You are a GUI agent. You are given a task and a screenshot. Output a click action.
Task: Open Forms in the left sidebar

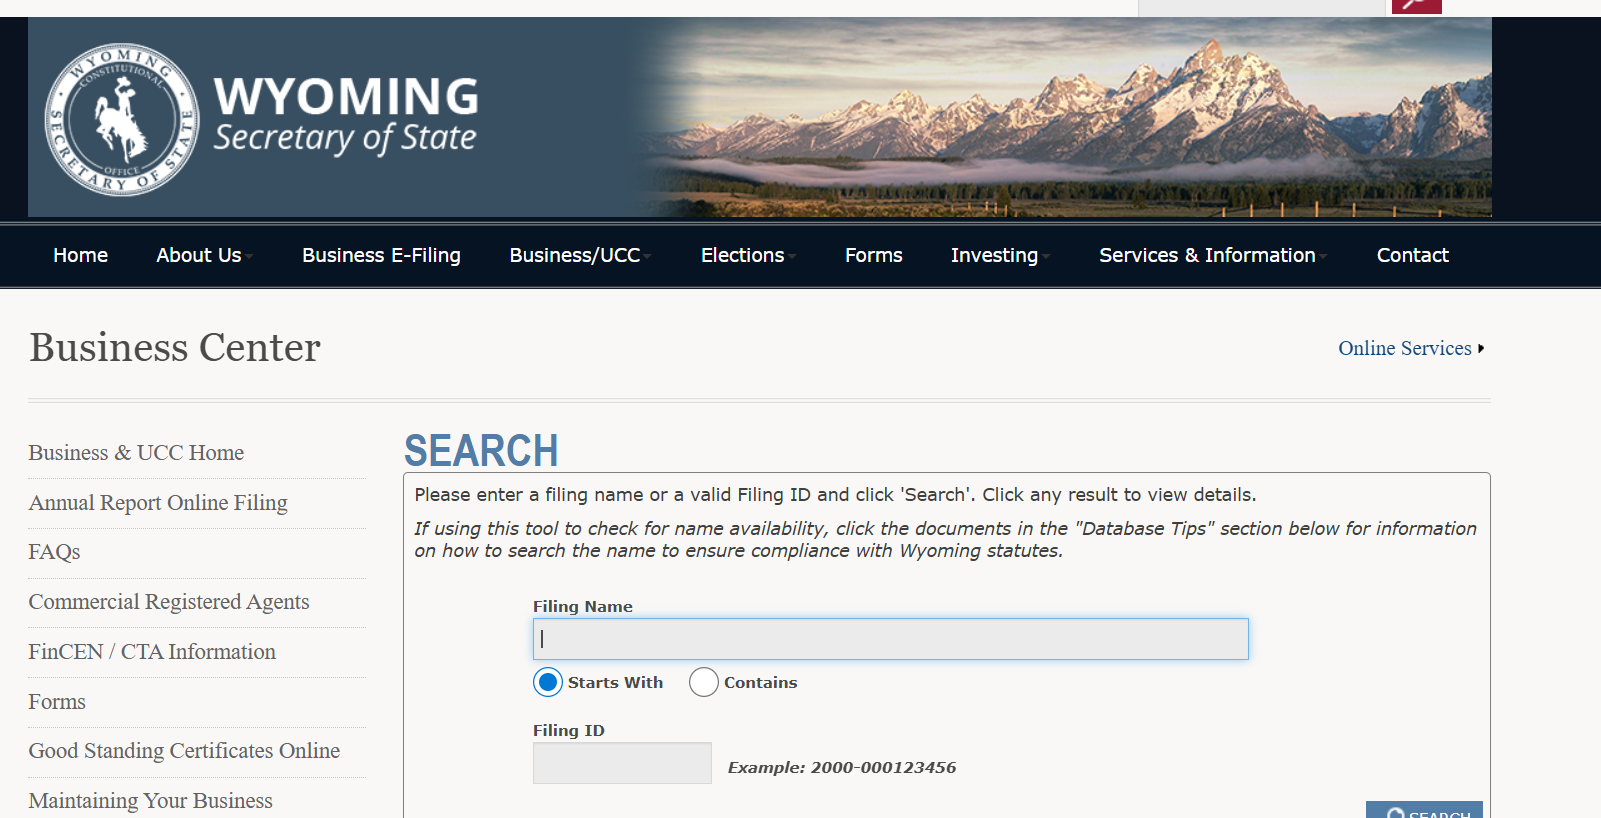pos(57,702)
